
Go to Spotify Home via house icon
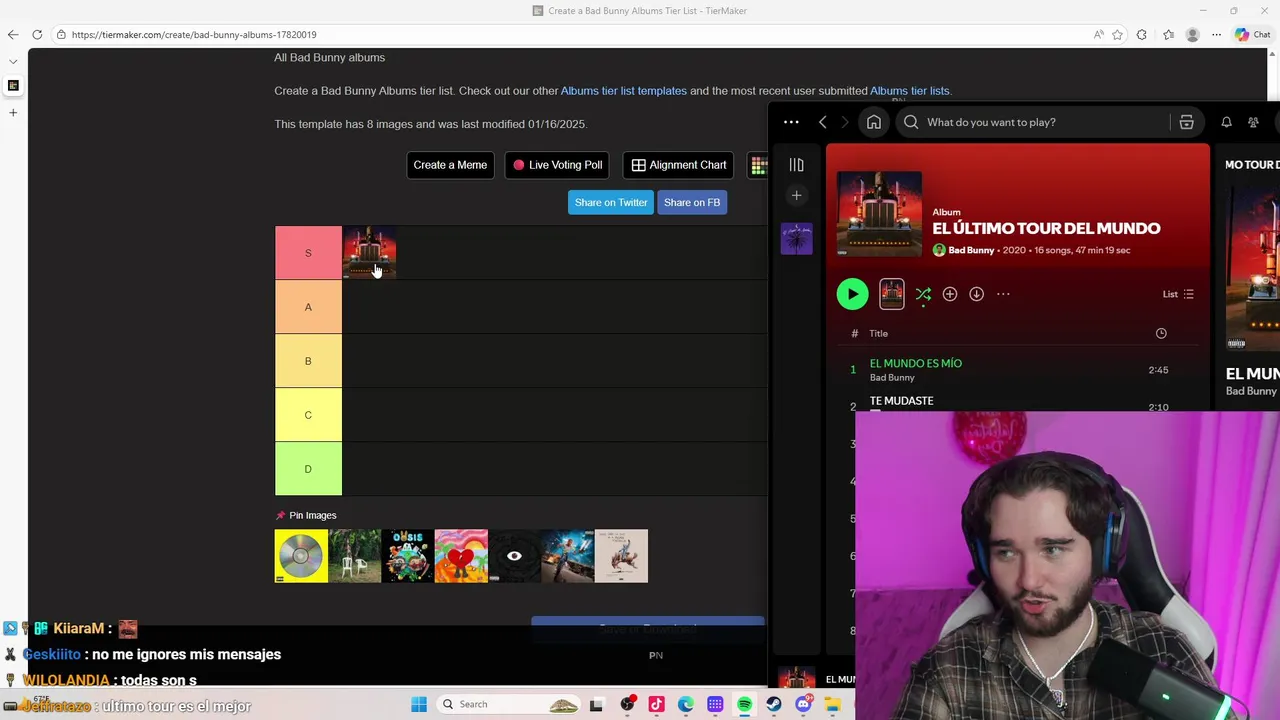874,122
